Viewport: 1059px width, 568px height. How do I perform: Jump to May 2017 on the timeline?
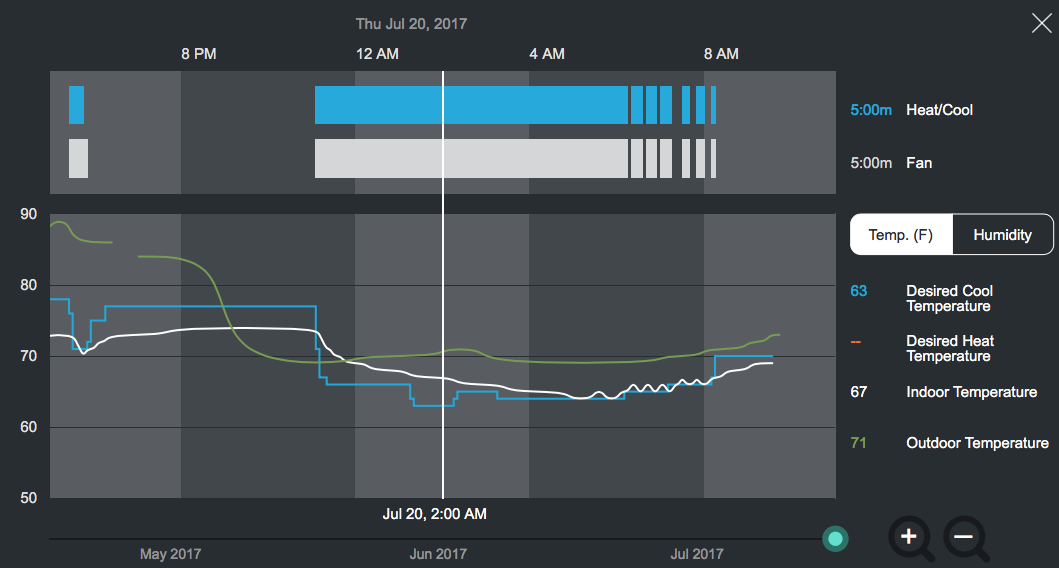pyautogui.click(x=171, y=553)
